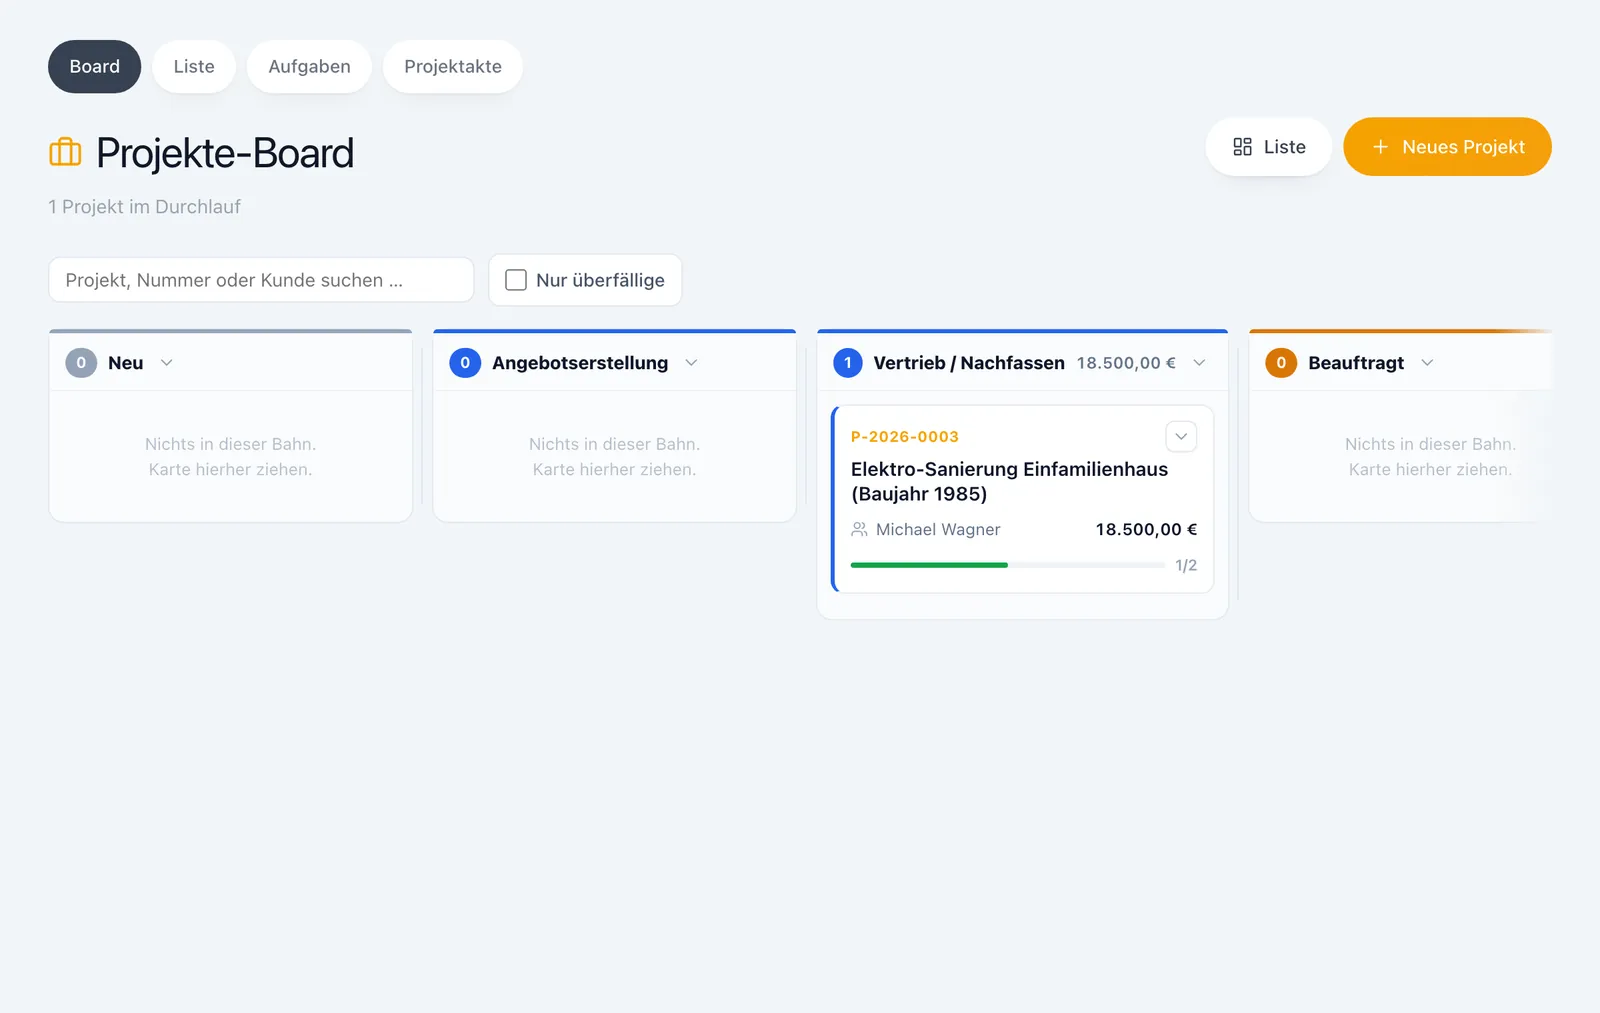This screenshot has height=1013, width=1600.
Task: Expand the Neu column chevron
Action: (x=167, y=363)
